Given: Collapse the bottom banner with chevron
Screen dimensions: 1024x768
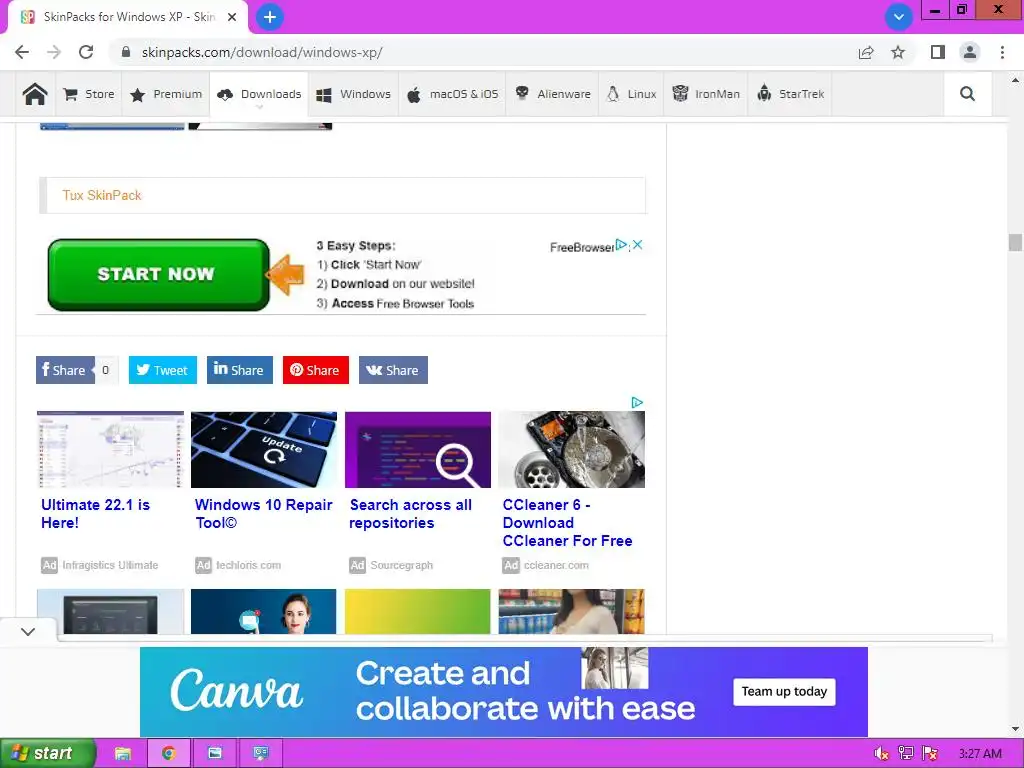Looking at the screenshot, I should [28, 632].
